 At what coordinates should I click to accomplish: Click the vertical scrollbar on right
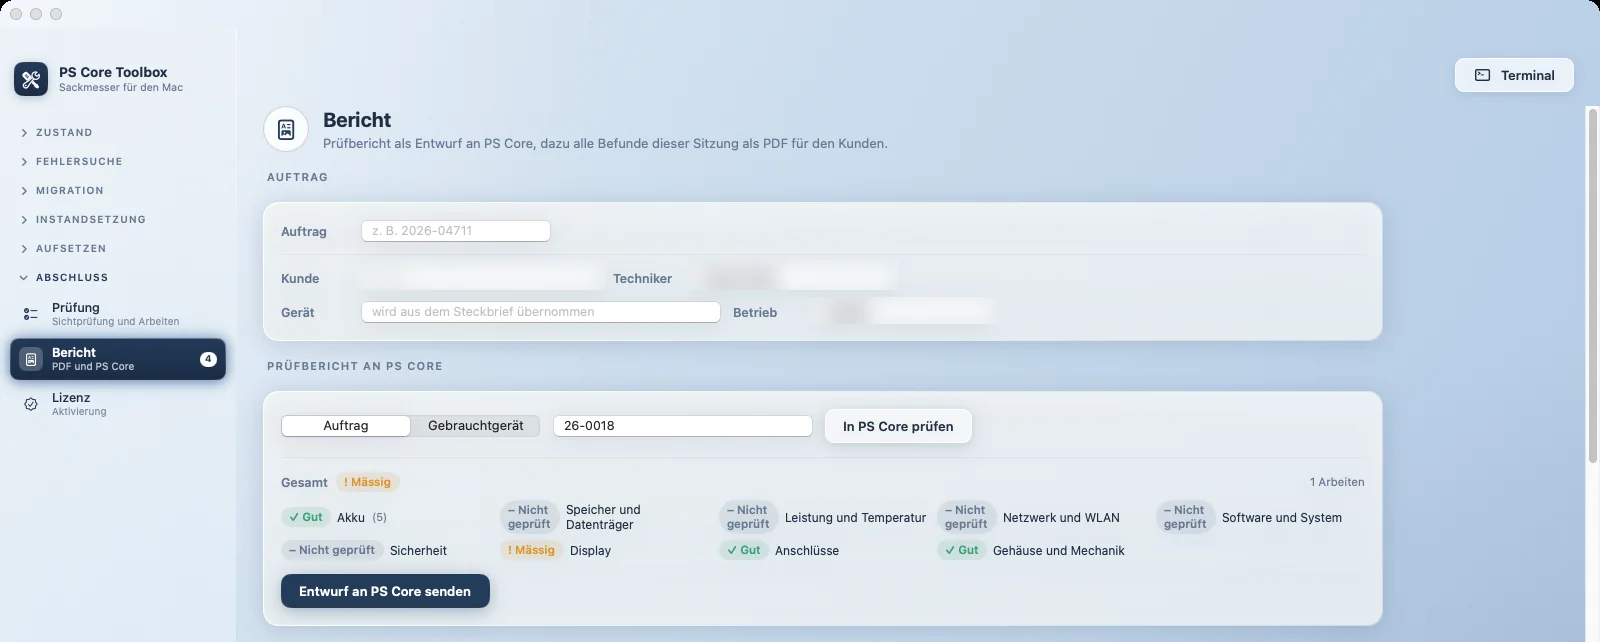(1593, 285)
